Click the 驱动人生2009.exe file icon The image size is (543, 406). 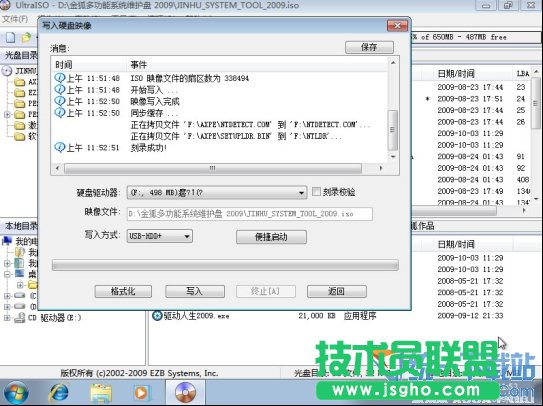157,316
